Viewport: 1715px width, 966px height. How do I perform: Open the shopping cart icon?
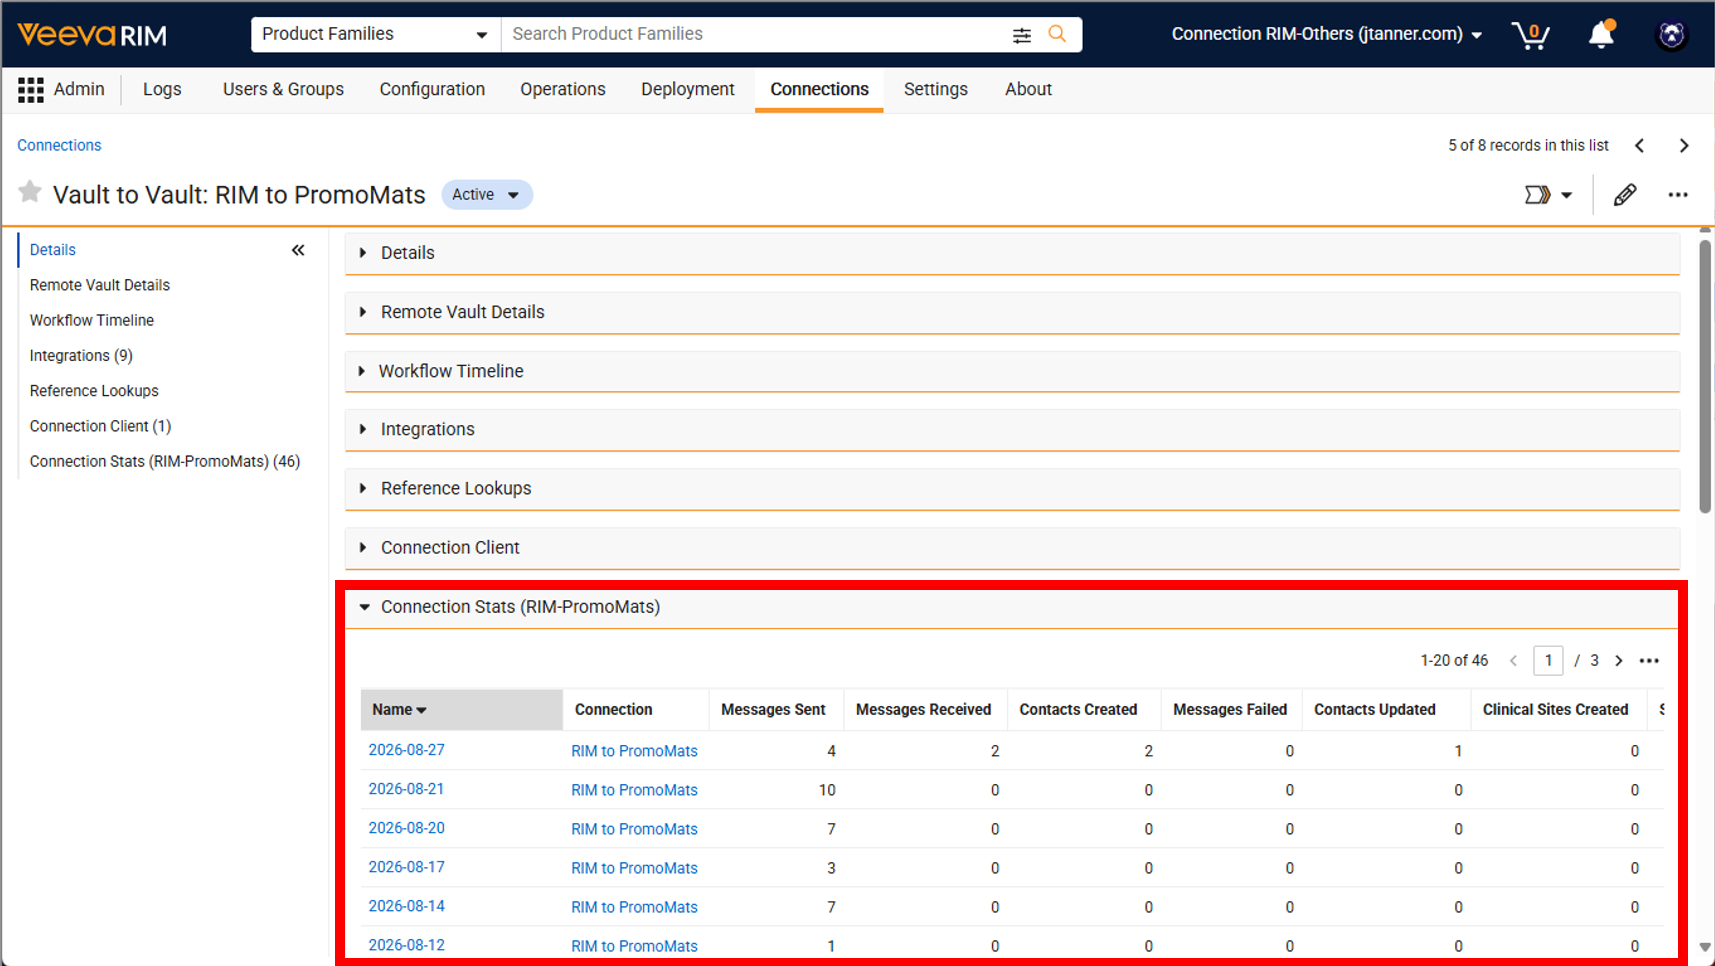[1530, 35]
